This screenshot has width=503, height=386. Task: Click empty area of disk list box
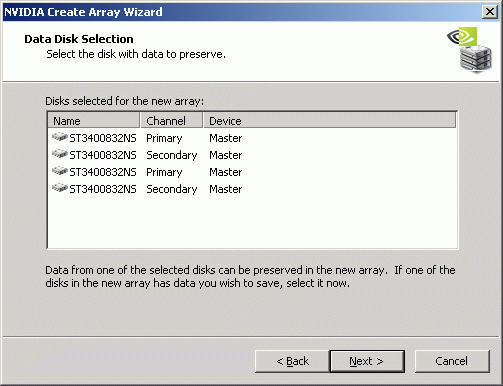(252, 222)
